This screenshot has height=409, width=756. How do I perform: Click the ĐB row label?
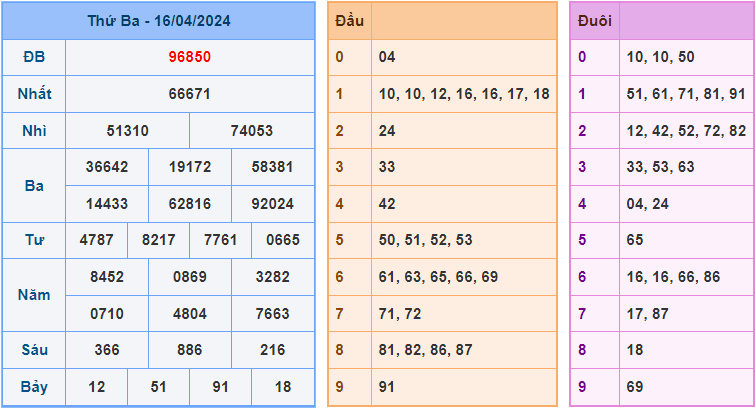pyautogui.click(x=34, y=57)
